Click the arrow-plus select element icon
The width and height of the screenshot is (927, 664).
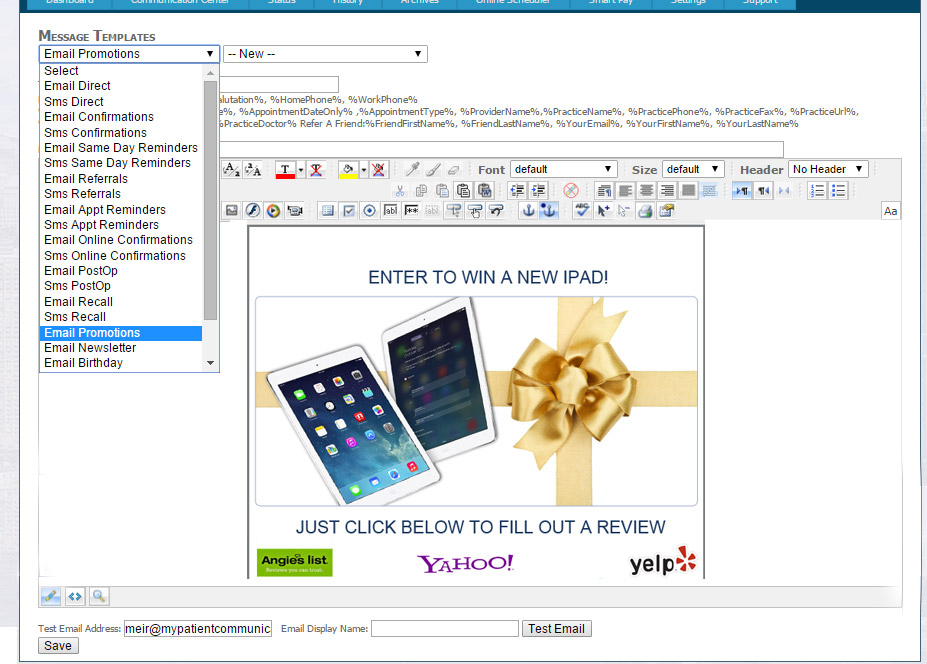(x=603, y=210)
